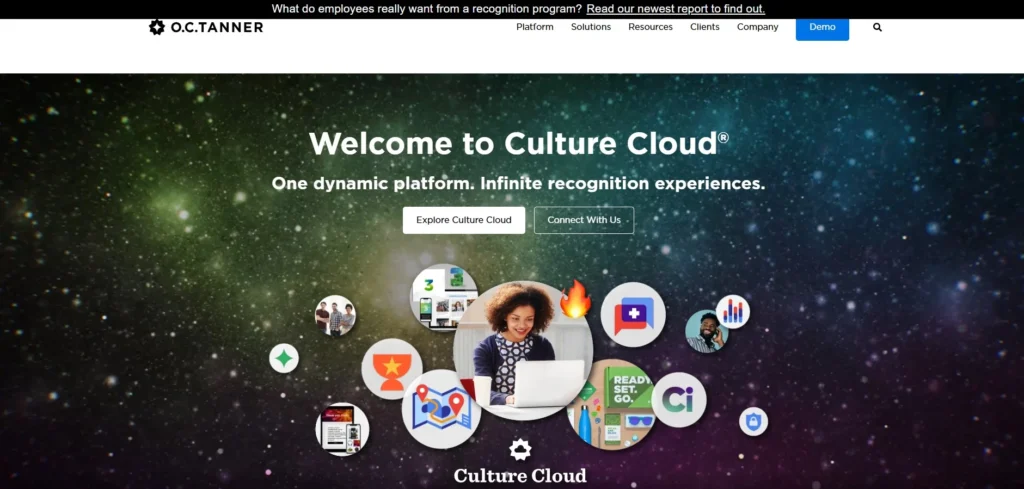
Task: Click the blue Demo button
Action: 822,28
